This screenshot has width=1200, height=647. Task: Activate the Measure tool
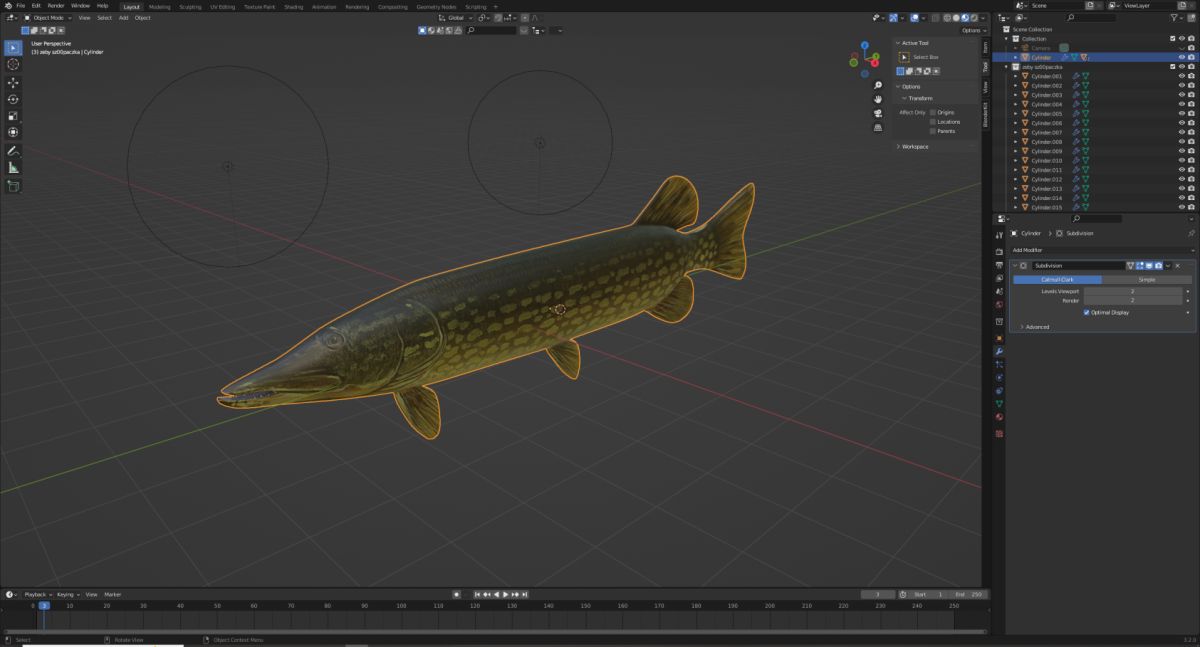[14, 167]
